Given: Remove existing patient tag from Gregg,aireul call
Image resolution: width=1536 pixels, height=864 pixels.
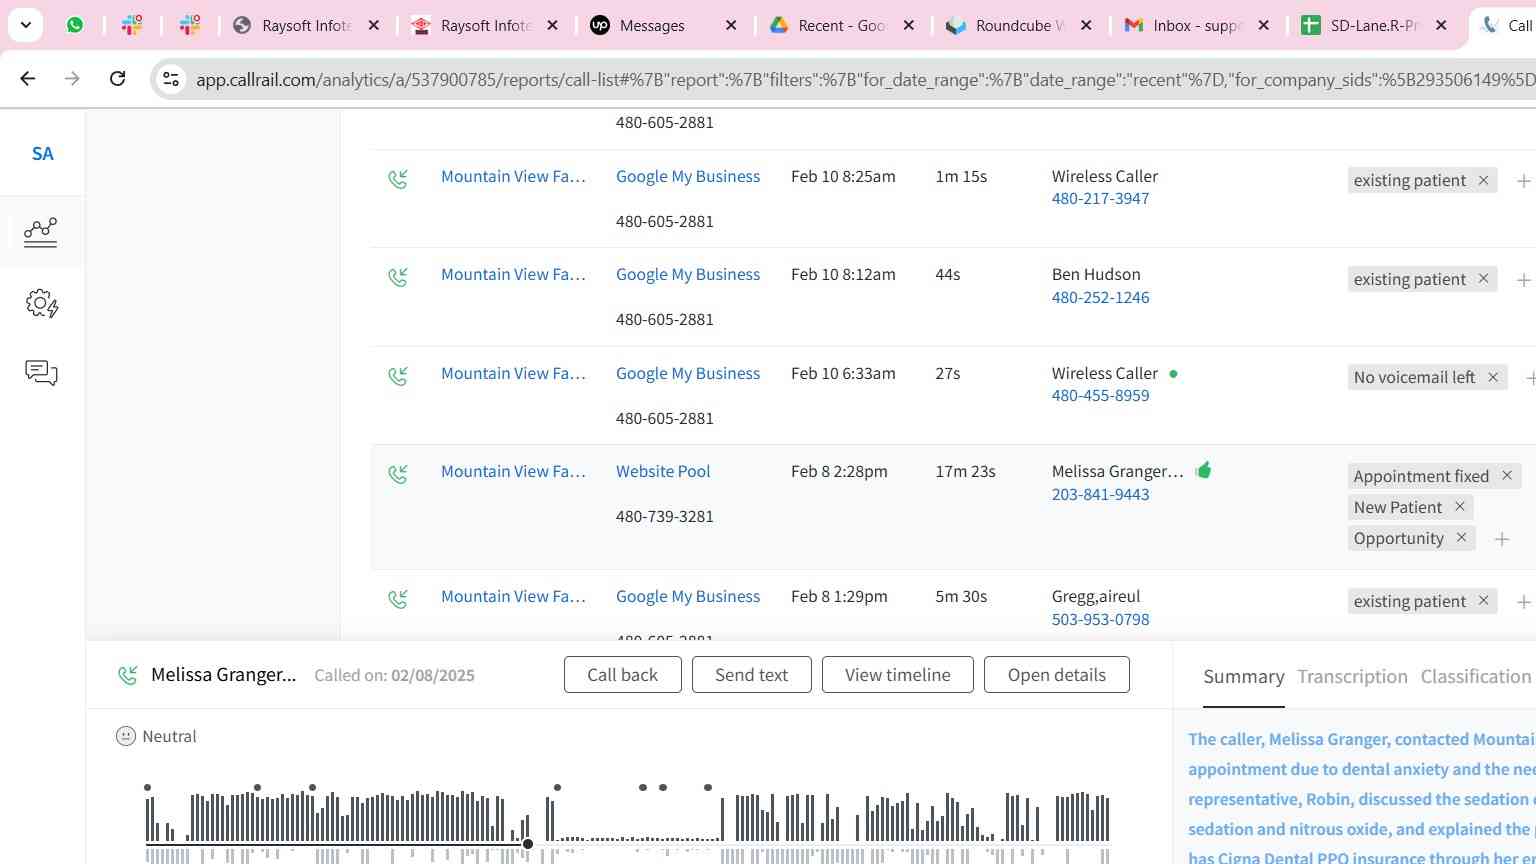Looking at the screenshot, I should (1484, 601).
